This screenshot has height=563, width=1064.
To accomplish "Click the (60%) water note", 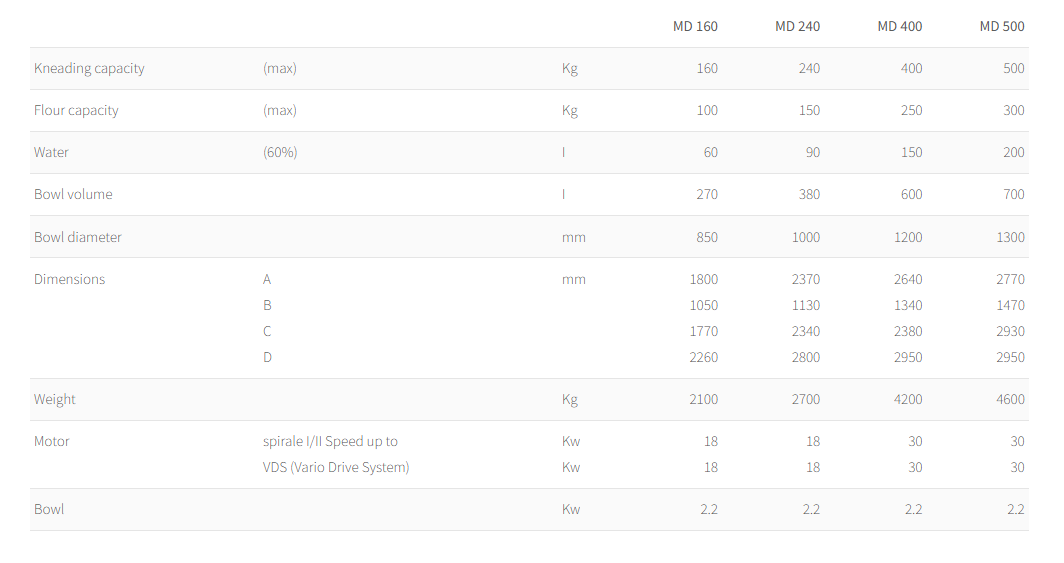I will point(280,152).
